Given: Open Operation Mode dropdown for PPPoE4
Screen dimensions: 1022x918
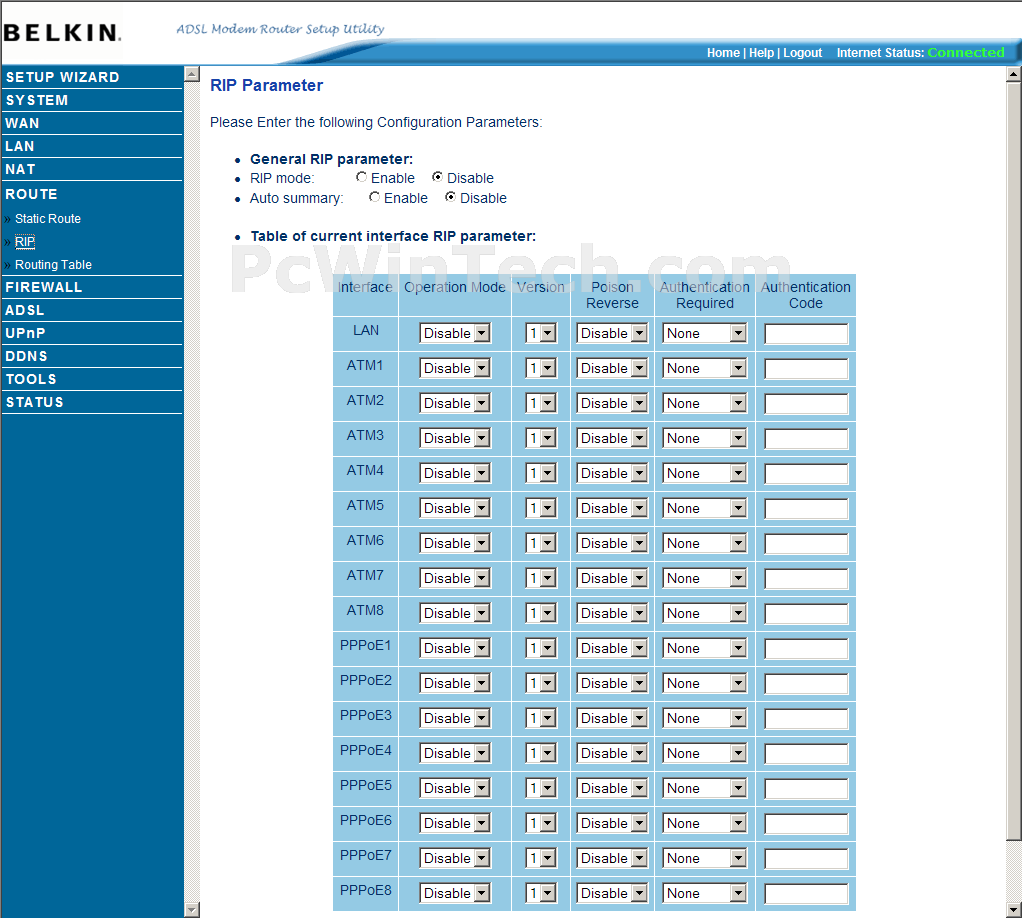Looking at the screenshot, I should click(x=455, y=753).
